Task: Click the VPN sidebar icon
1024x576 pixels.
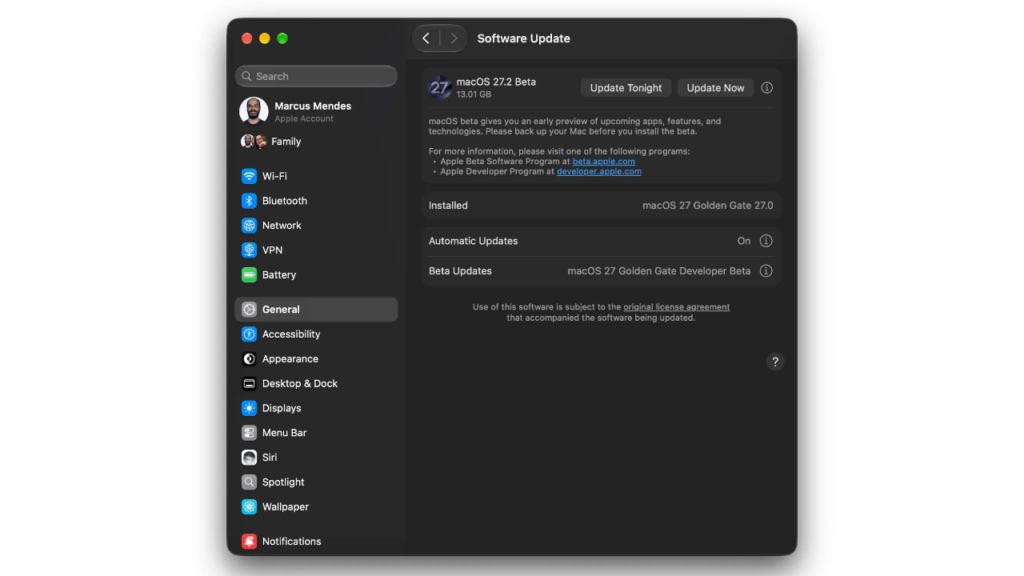Action: (249, 250)
